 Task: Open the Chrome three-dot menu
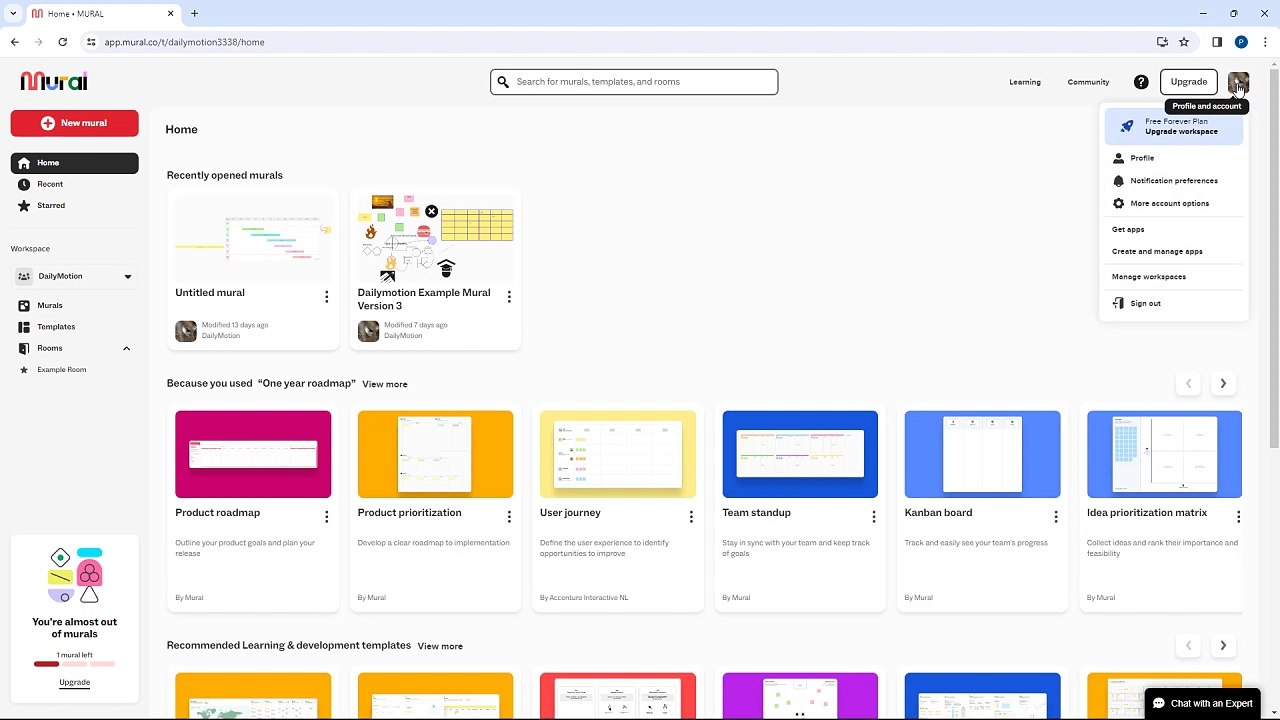(x=1265, y=42)
